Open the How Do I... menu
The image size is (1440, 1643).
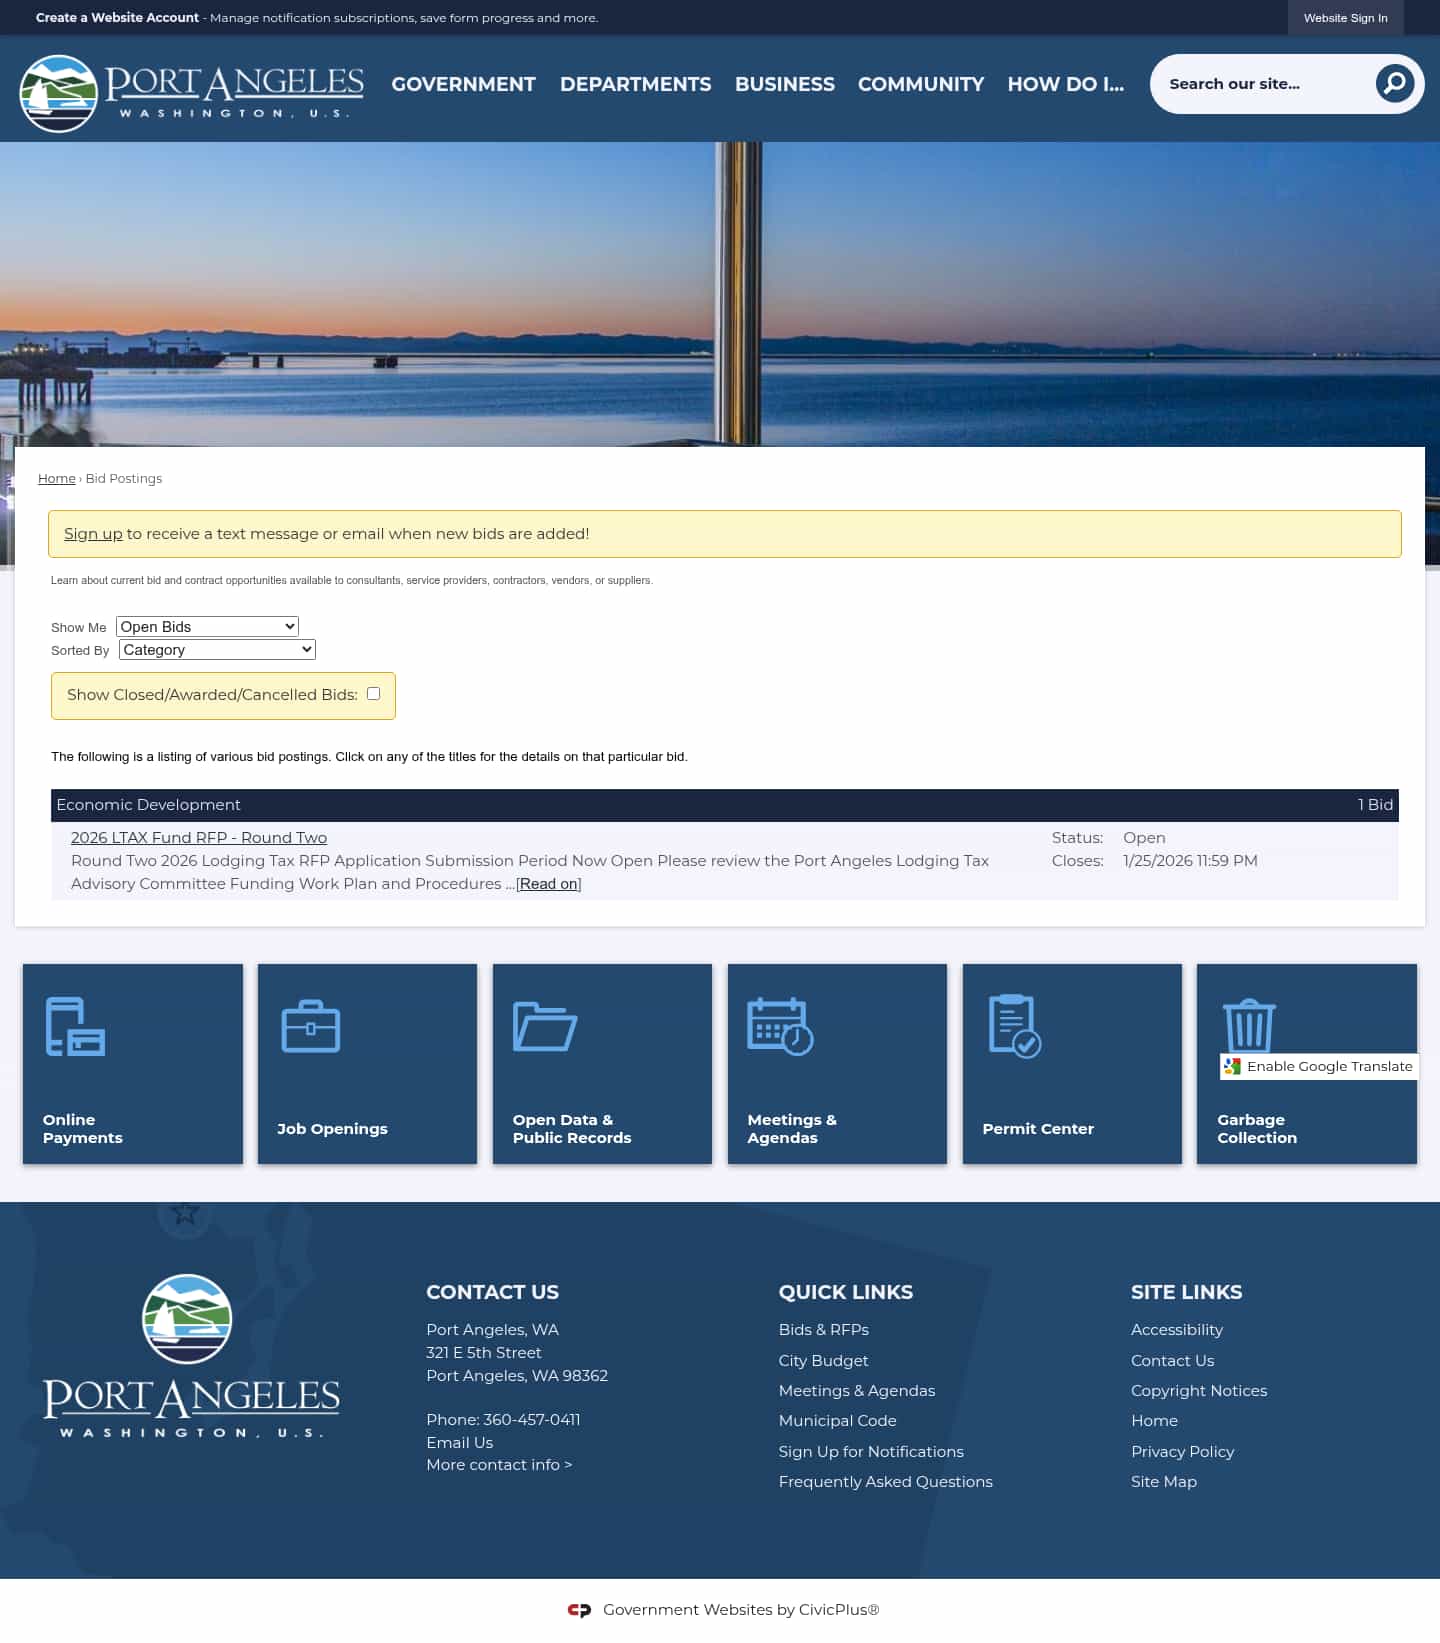1065,84
